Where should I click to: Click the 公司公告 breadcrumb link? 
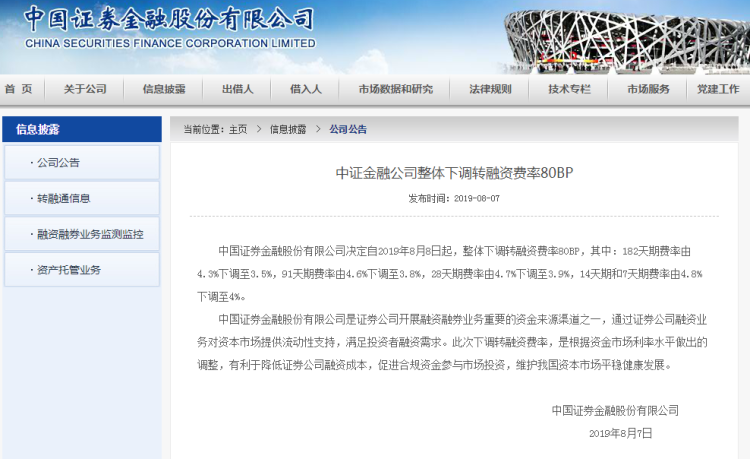point(348,129)
